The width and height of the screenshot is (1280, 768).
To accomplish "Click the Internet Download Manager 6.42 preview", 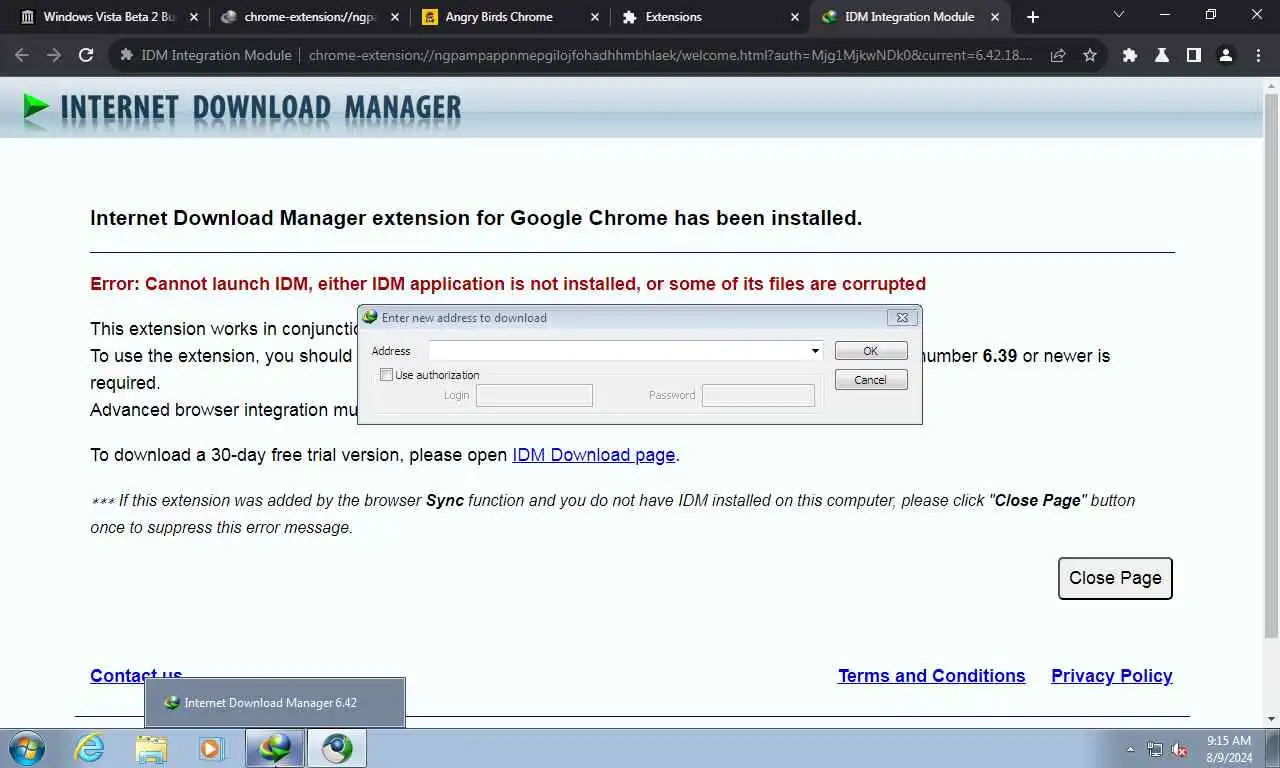I will coord(275,703).
